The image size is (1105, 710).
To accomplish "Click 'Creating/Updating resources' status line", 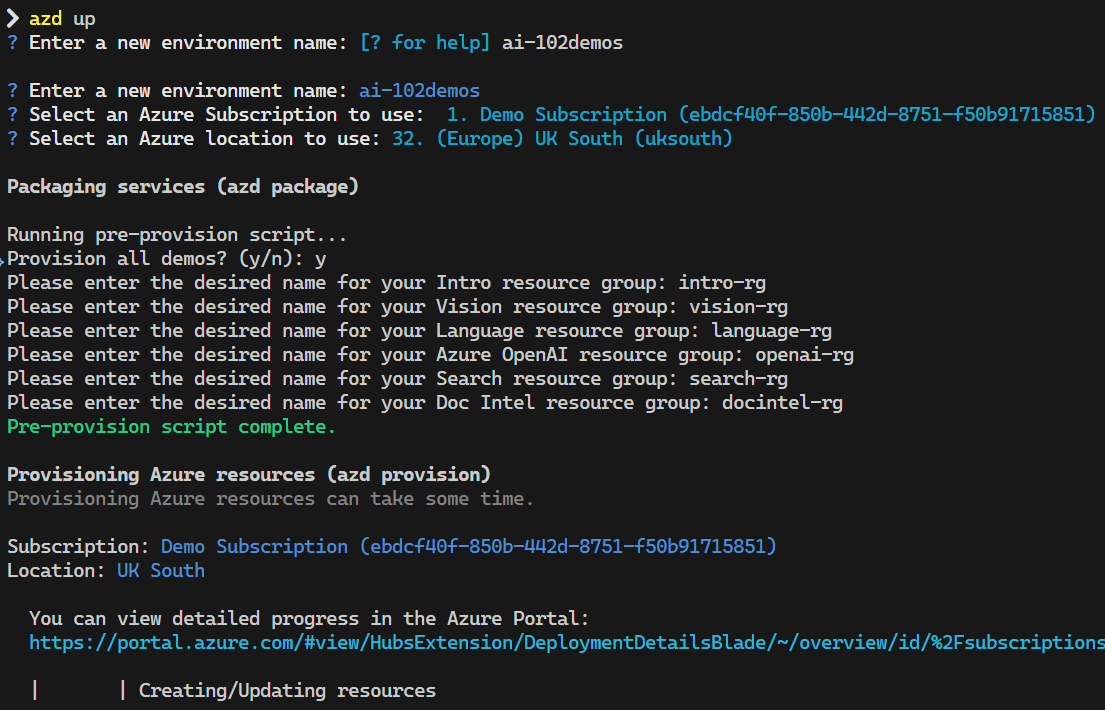I will [287, 690].
